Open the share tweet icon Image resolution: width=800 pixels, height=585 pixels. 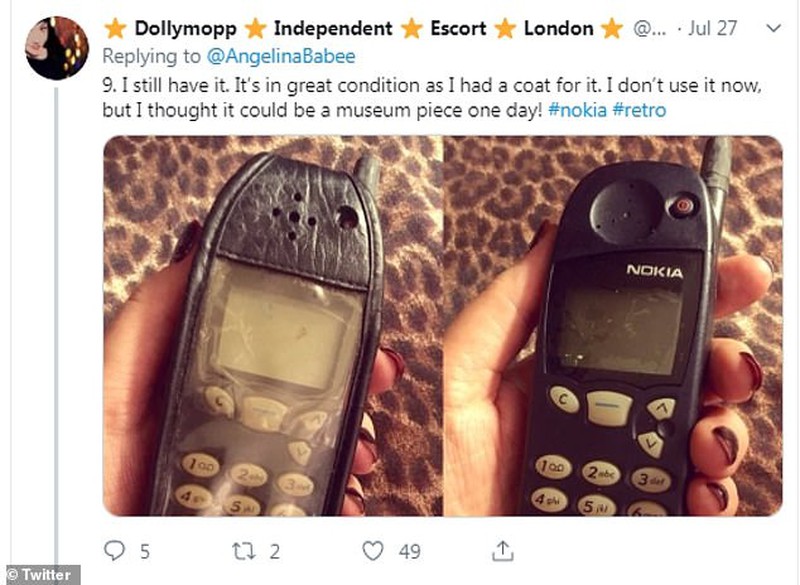503,550
